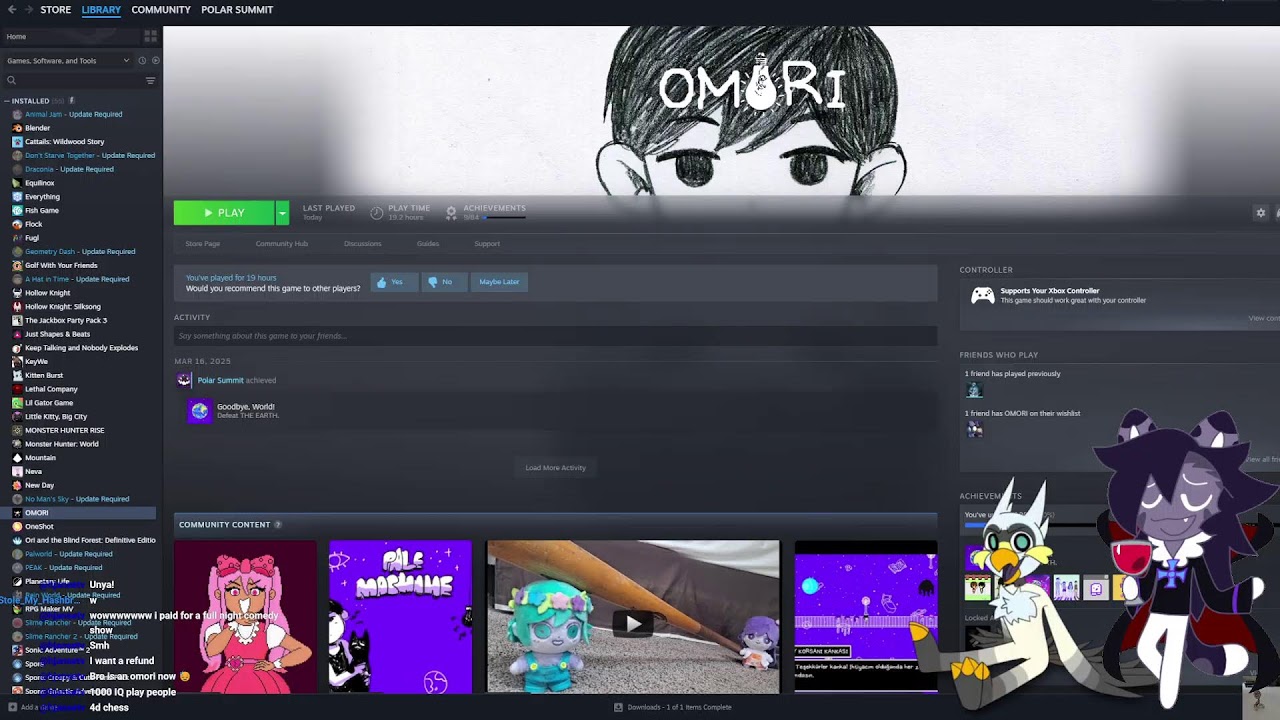Select Geometry Dash - Update Required
Viewport: 1280px width, 720px height.
(x=80, y=252)
